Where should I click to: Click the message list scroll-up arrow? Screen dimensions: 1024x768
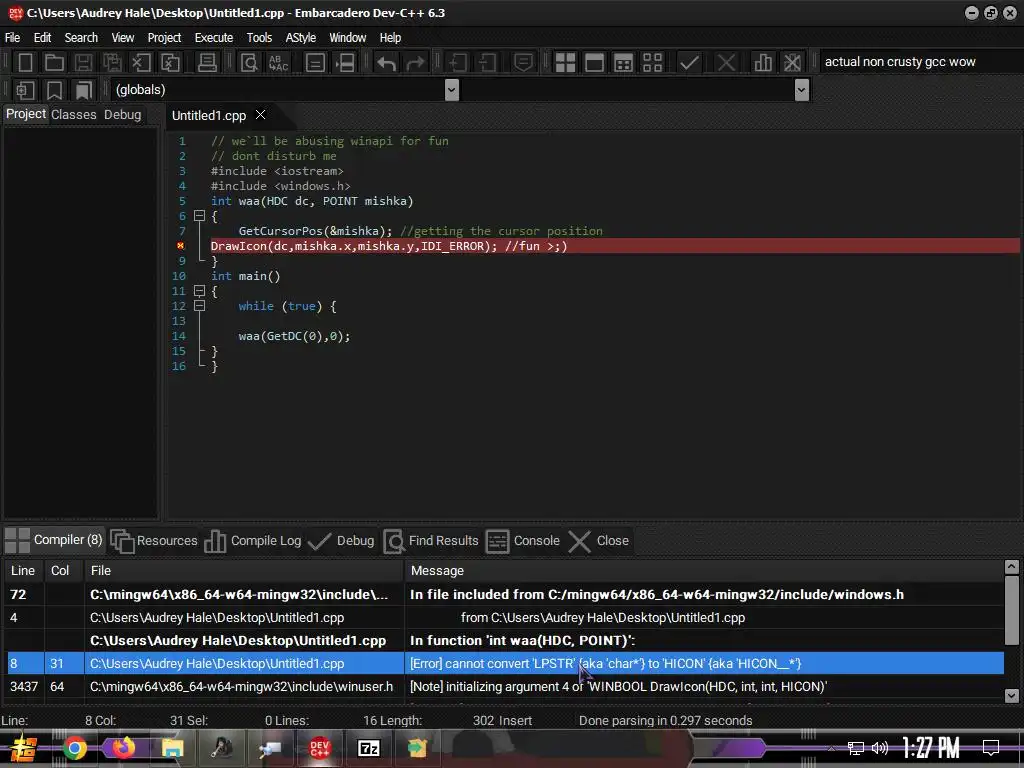click(1011, 566)
